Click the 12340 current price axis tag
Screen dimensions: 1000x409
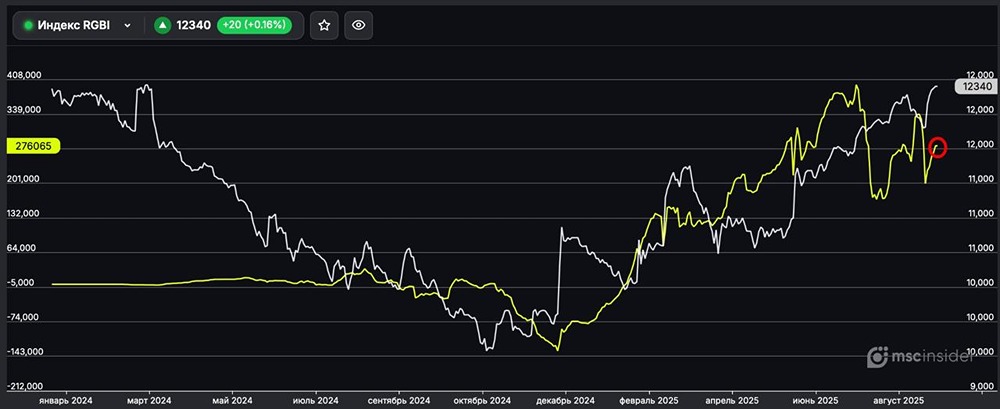(976, 87)
